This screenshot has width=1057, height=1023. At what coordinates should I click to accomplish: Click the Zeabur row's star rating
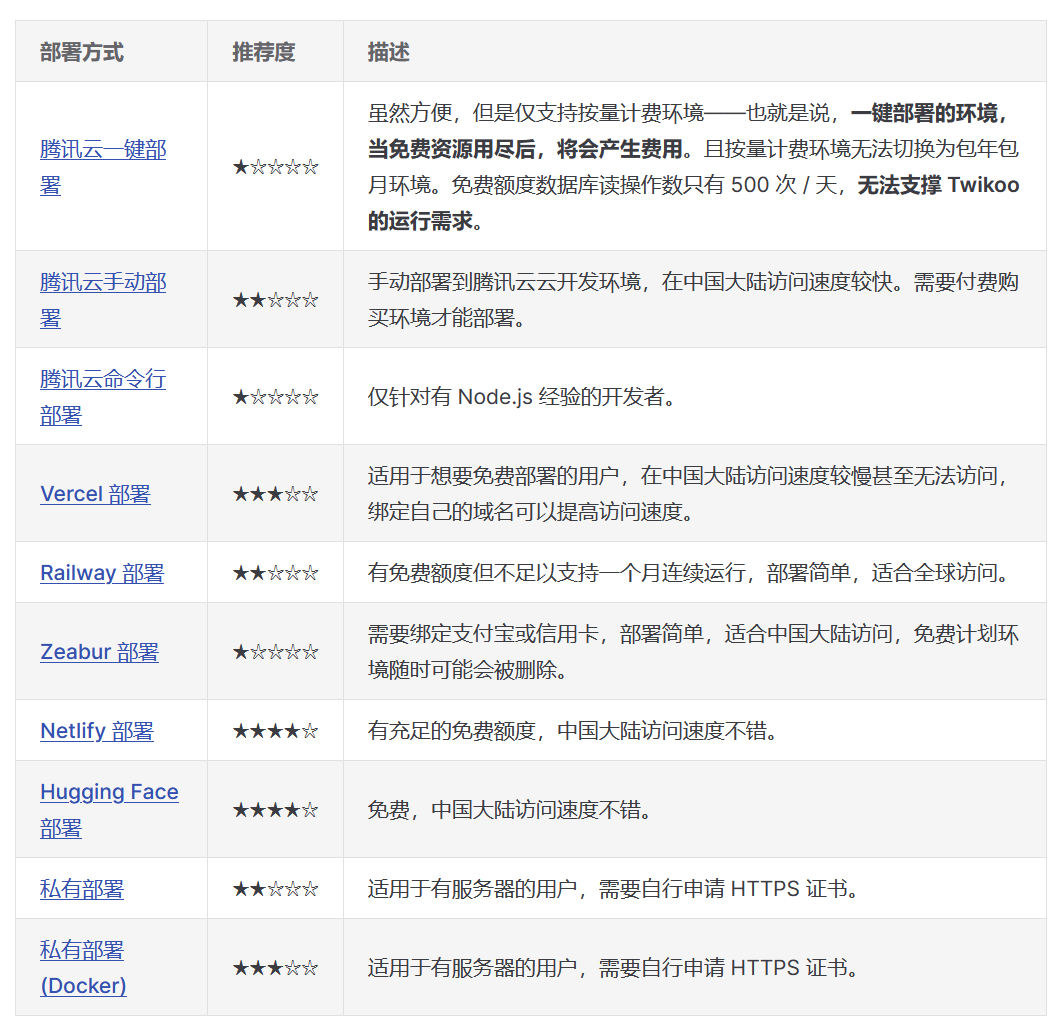coord(275,652)
